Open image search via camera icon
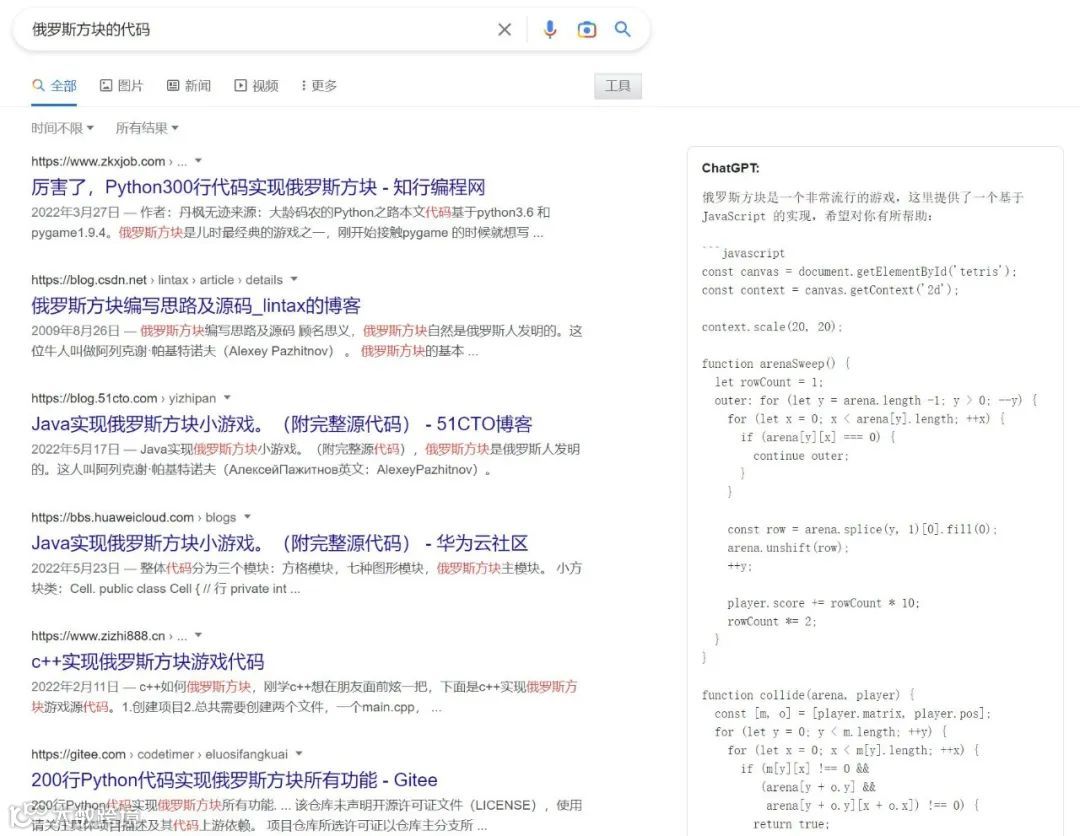 tap(587, 30)
